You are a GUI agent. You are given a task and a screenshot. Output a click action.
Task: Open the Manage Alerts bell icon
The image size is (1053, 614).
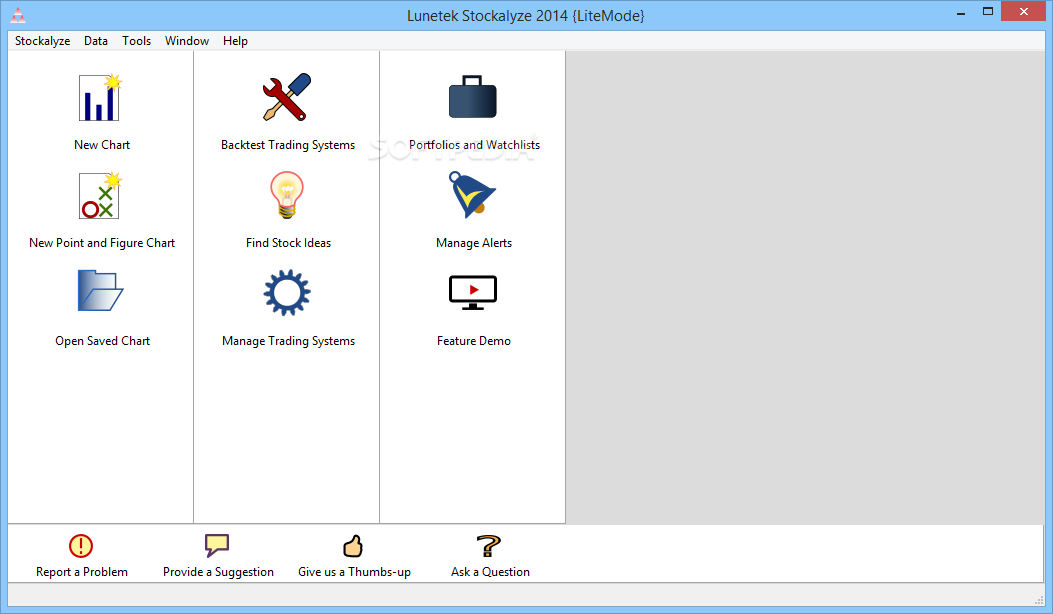[x=471, y=195]
